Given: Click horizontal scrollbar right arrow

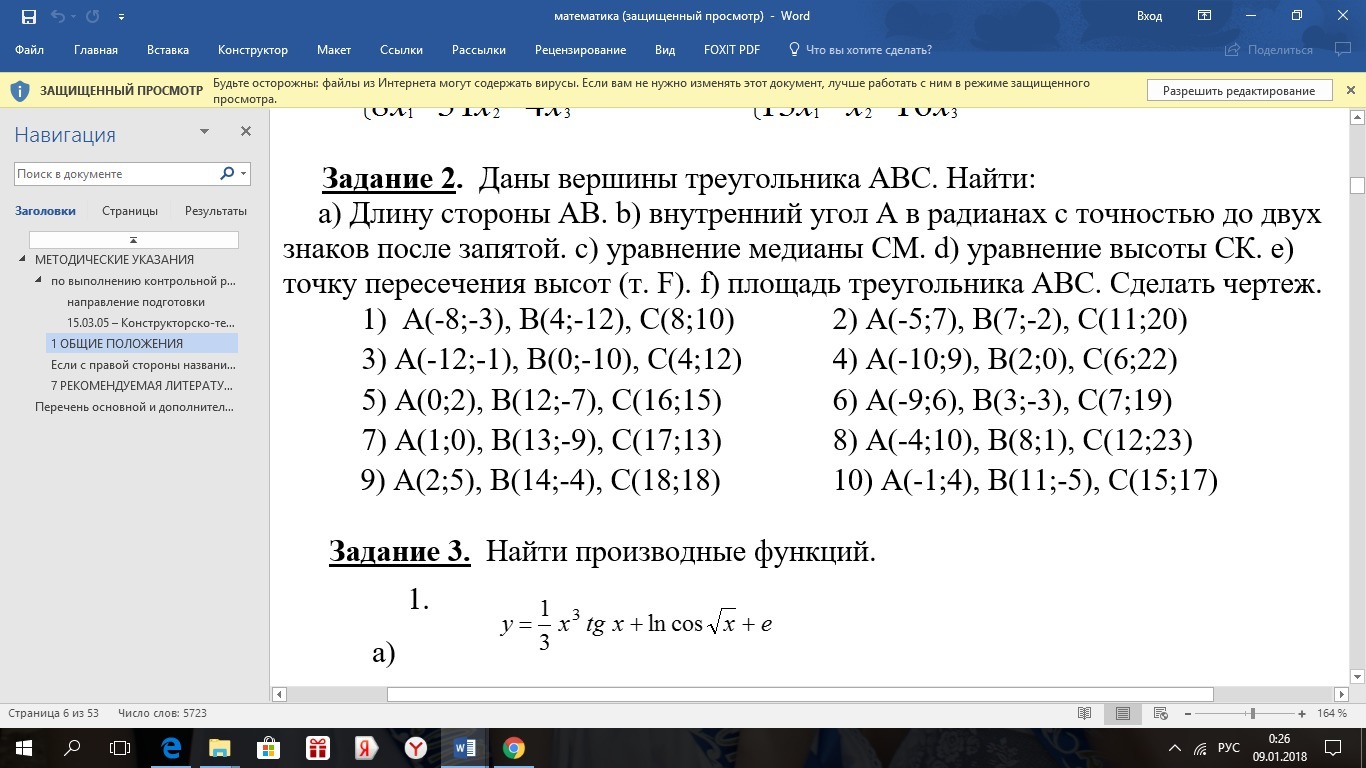Looking at the screenshot, I should pos(1340,694).
